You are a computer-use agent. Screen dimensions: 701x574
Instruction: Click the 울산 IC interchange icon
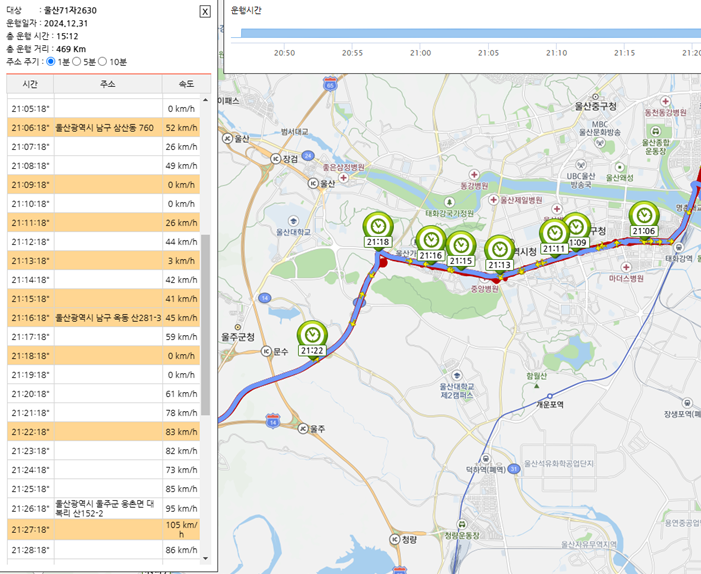(x=229, y=139)
